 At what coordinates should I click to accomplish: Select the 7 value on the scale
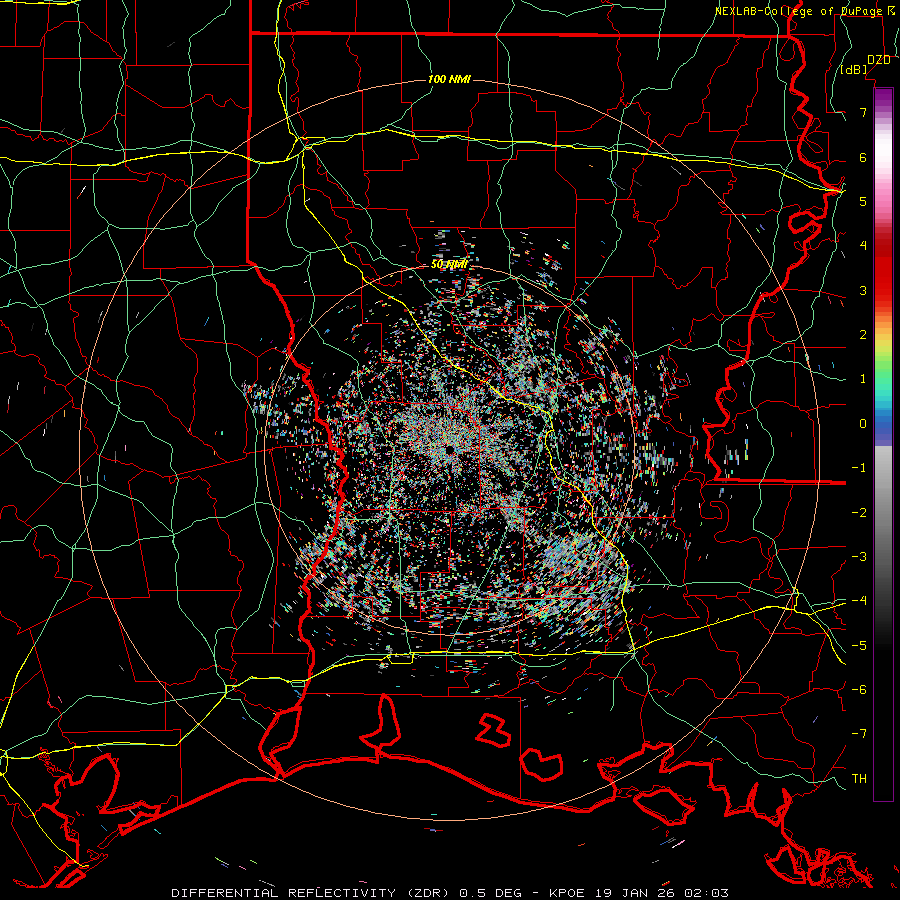(x=863, y=112)
